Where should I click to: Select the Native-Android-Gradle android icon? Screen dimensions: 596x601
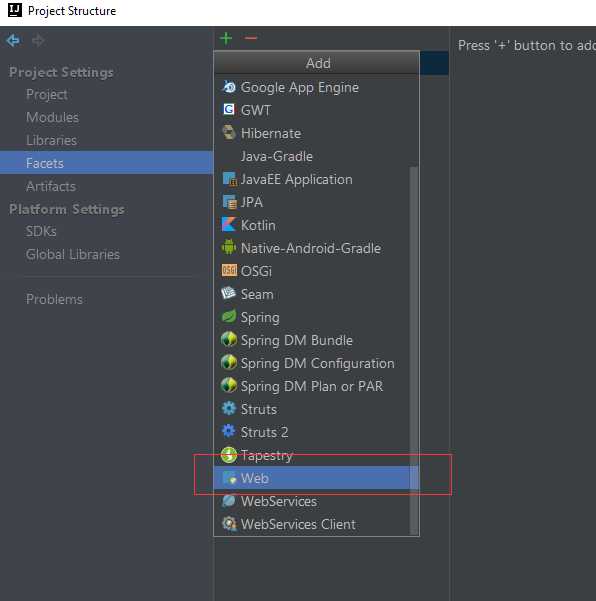coord(229,248)
